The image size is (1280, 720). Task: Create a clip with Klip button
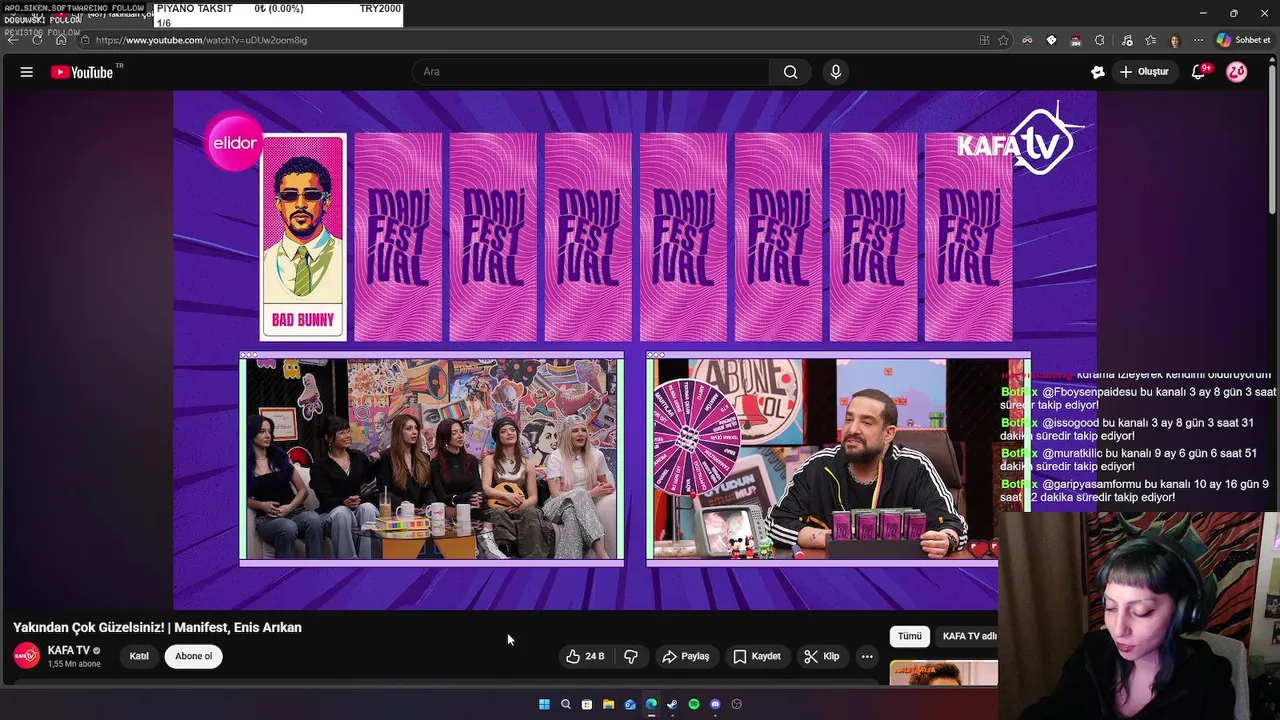822,657
